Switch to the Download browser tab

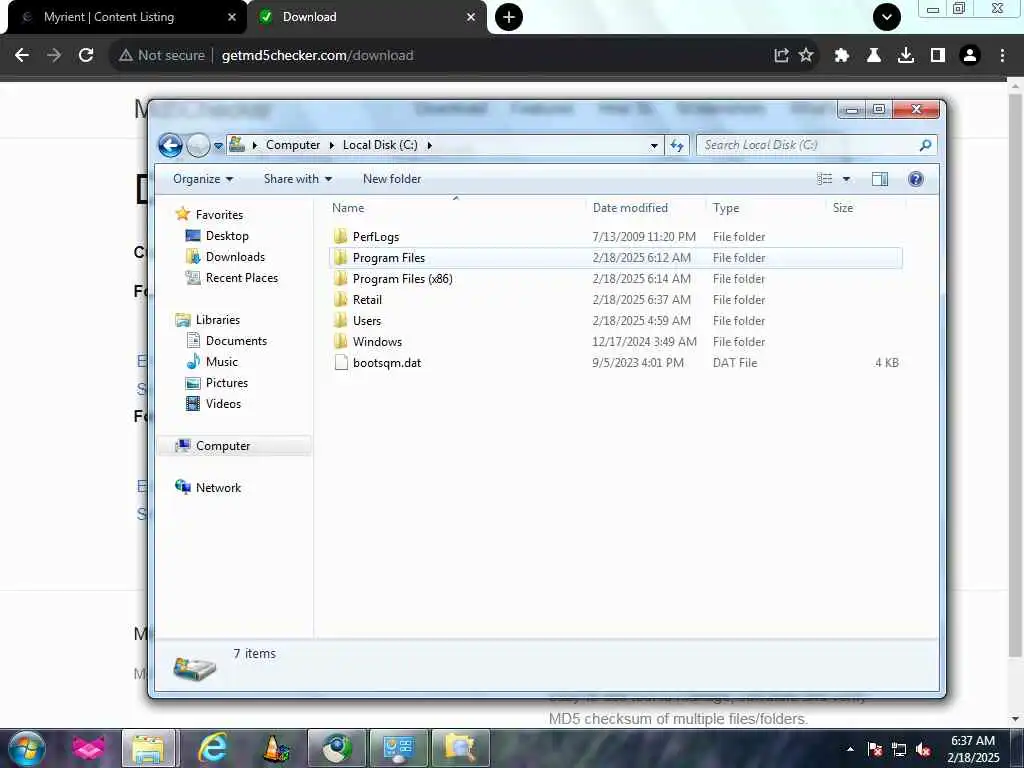pyautogui.click(x=366, y=17)
